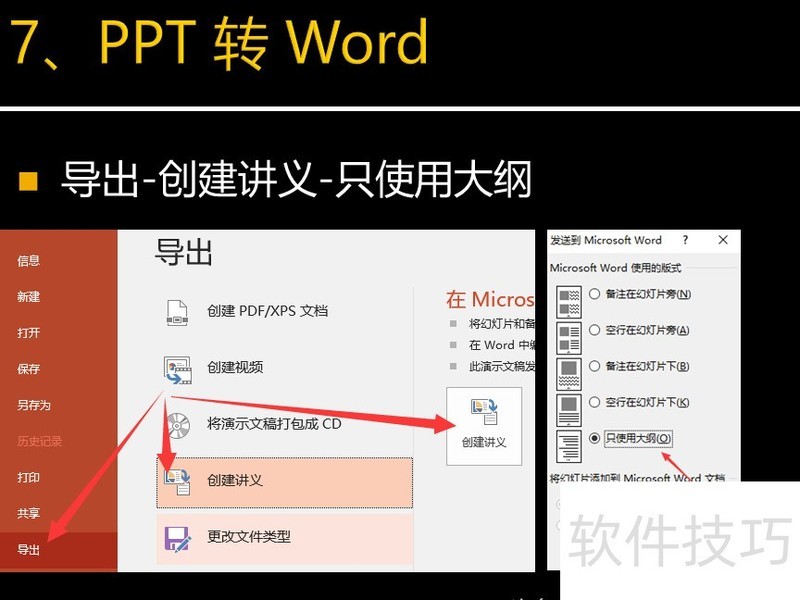The width and height of the screenshot is (800, 600).
Task: Click the change file type floppy icon
Action: point(178,539)
